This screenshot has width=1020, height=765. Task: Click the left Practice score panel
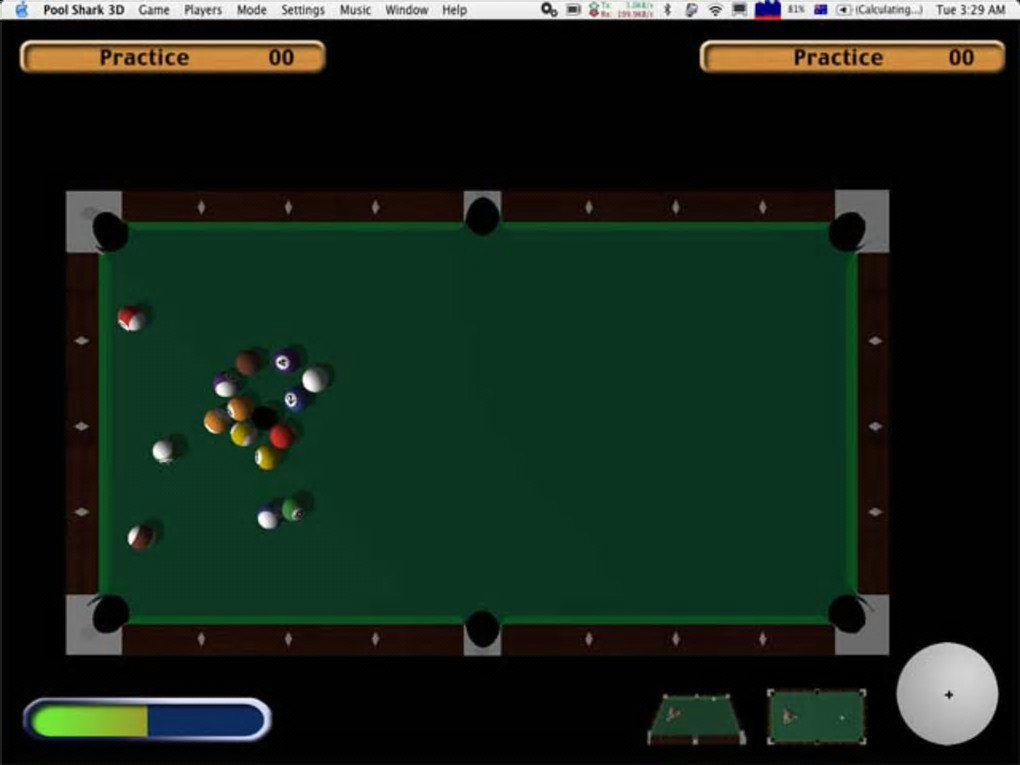coord(172,57)
